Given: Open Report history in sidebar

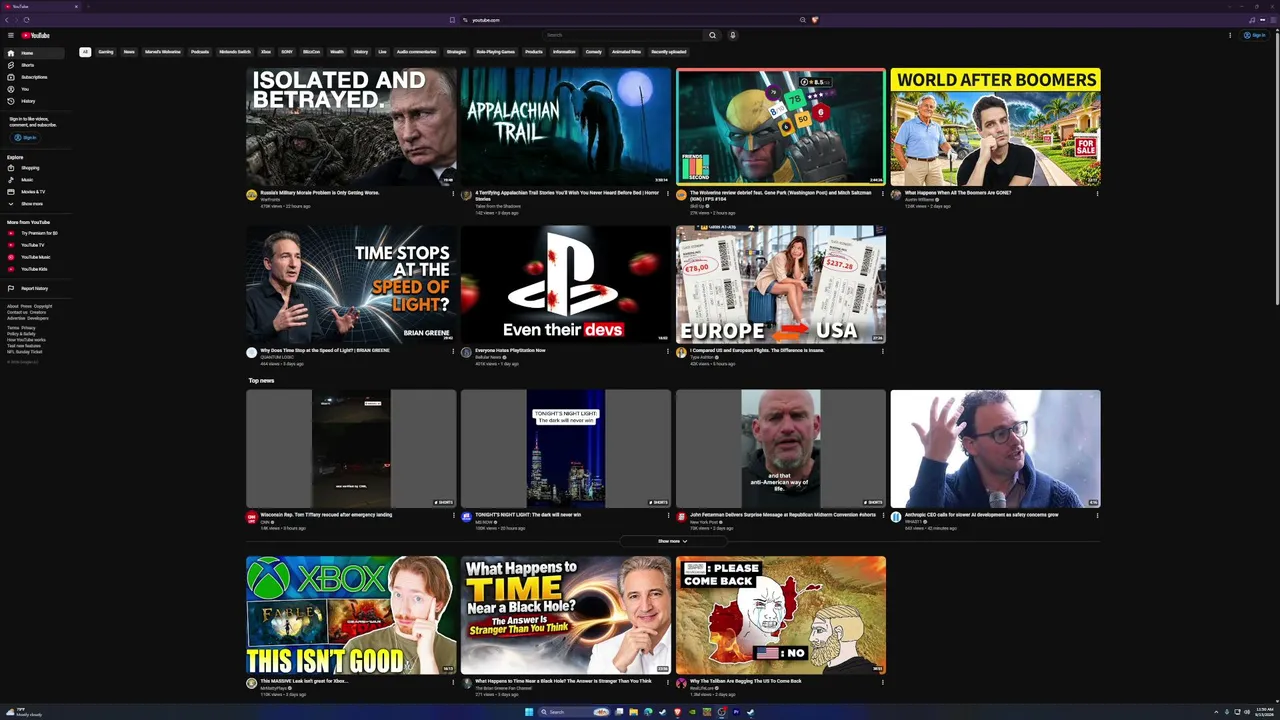Looking at the screenshot, I should 33,288.
